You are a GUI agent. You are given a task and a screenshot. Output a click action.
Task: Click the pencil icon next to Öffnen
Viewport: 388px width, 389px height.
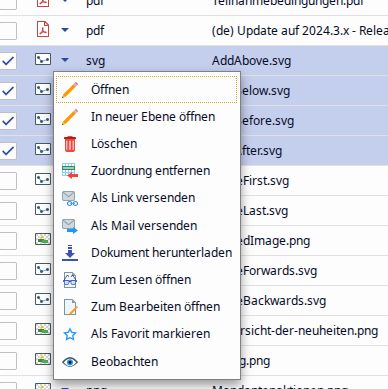click(x=70, y=90)
